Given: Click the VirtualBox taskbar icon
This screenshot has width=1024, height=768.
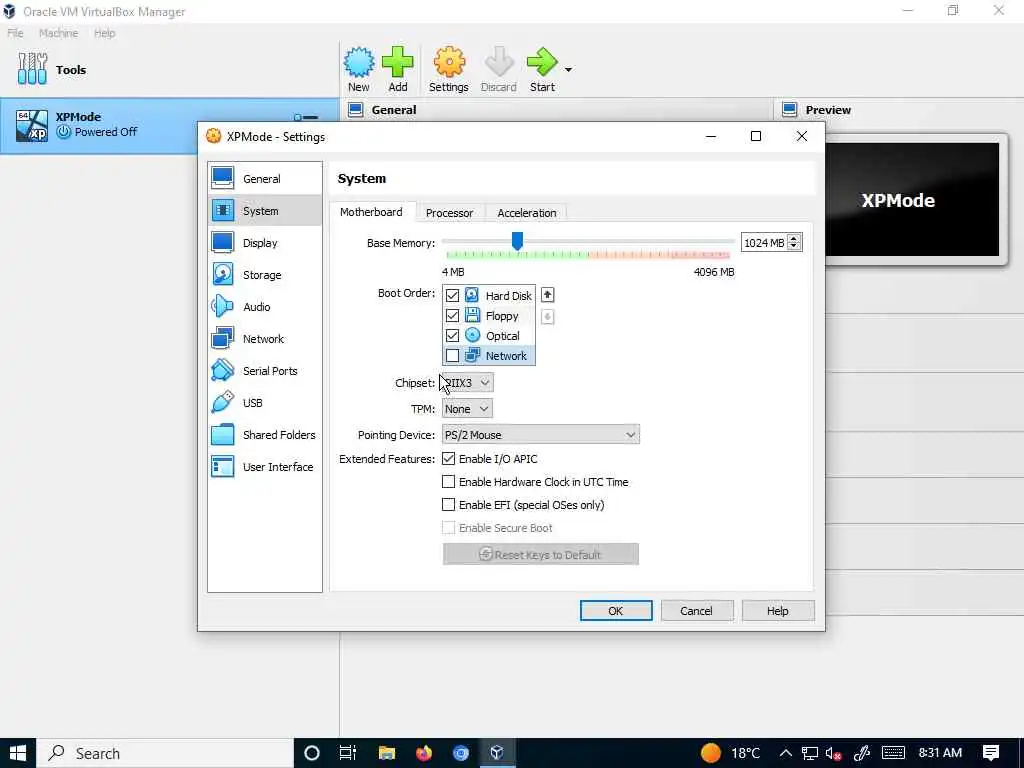Looking at the screenshot, I should click(x=496, y=753).
